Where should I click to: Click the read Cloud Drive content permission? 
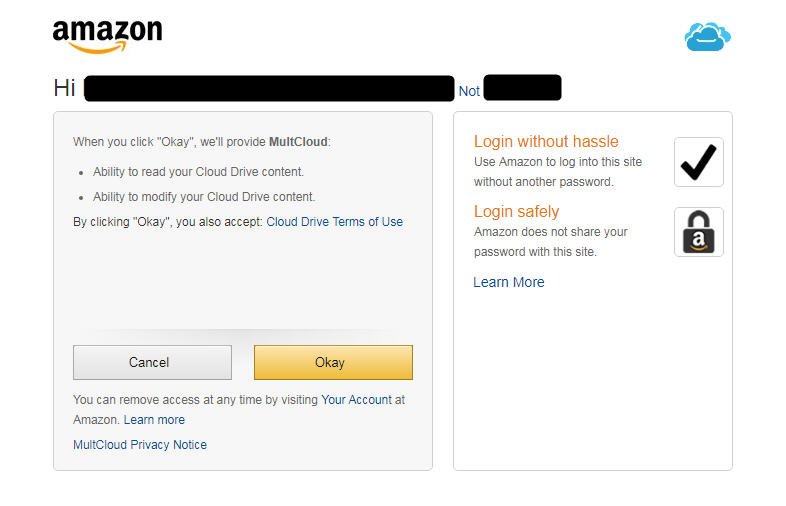tap(198, 172)
